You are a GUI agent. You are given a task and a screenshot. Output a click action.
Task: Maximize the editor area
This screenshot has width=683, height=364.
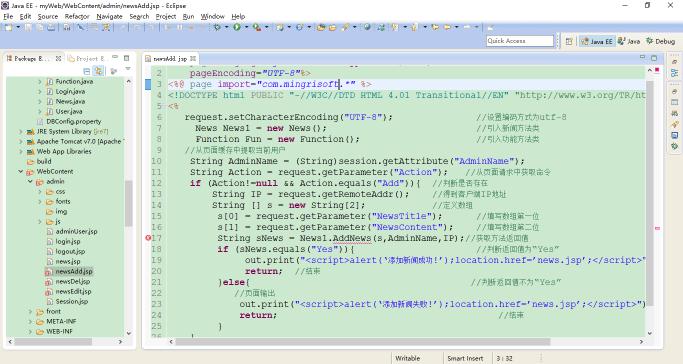pyautogui.click(x=654, y=57)
